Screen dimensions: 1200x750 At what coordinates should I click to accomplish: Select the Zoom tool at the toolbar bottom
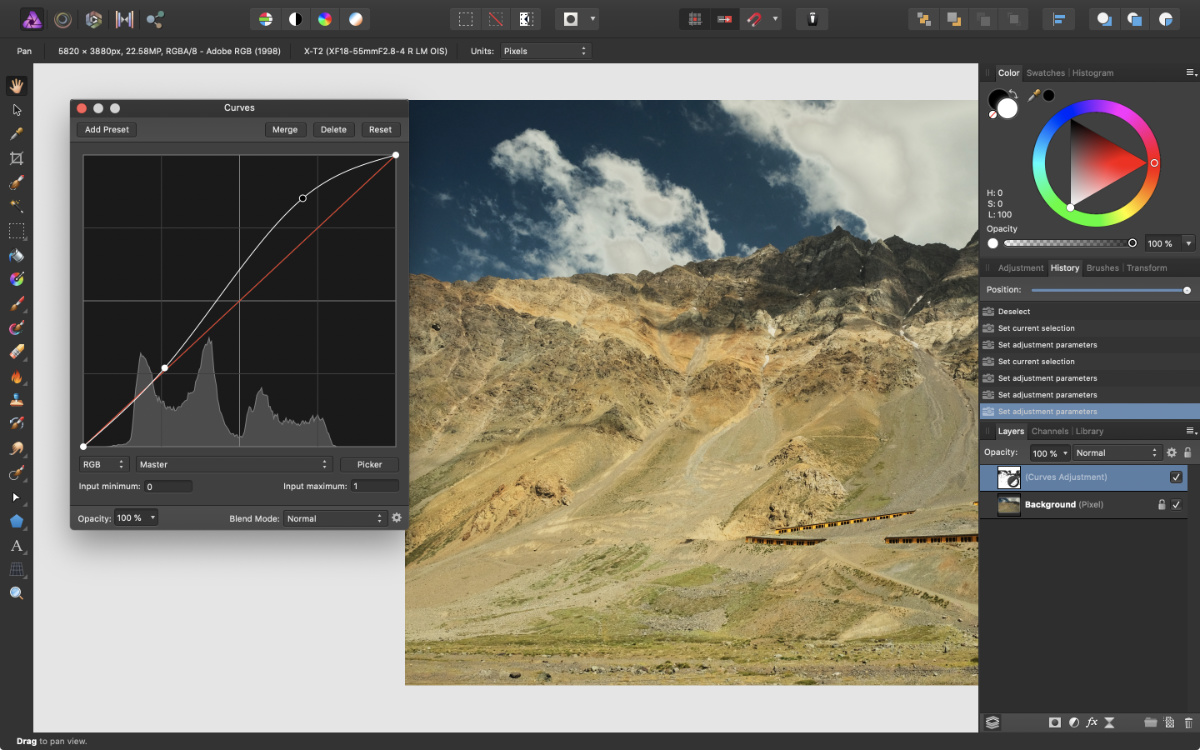coord(16,592)
